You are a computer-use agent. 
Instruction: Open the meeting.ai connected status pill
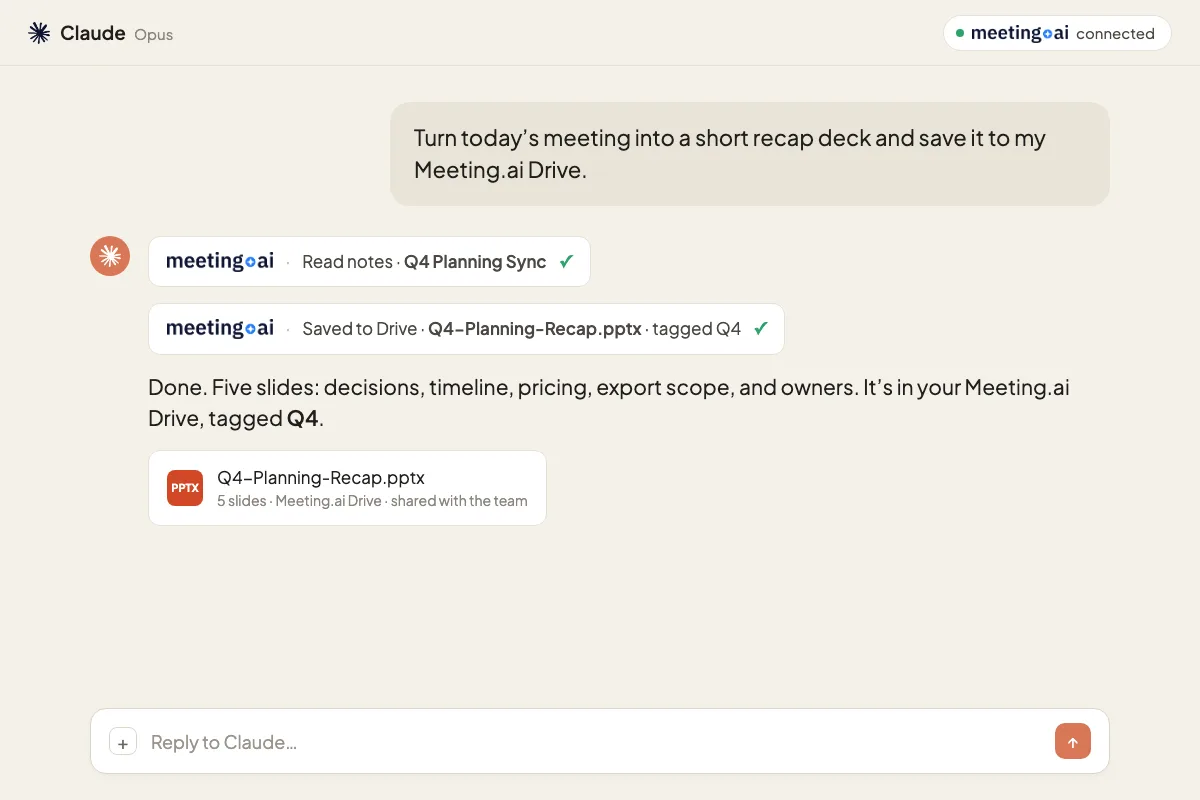(x=1057, y=33)
